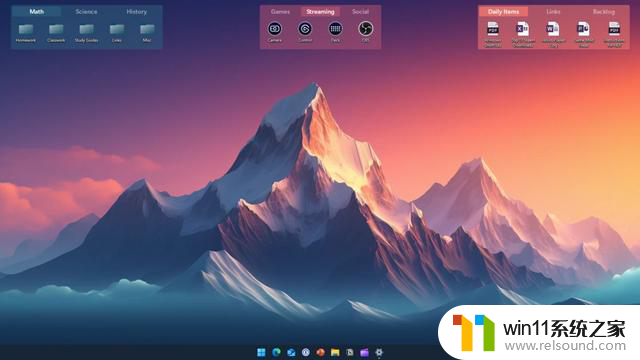Switch to the Backlog tab

[604, 11]
